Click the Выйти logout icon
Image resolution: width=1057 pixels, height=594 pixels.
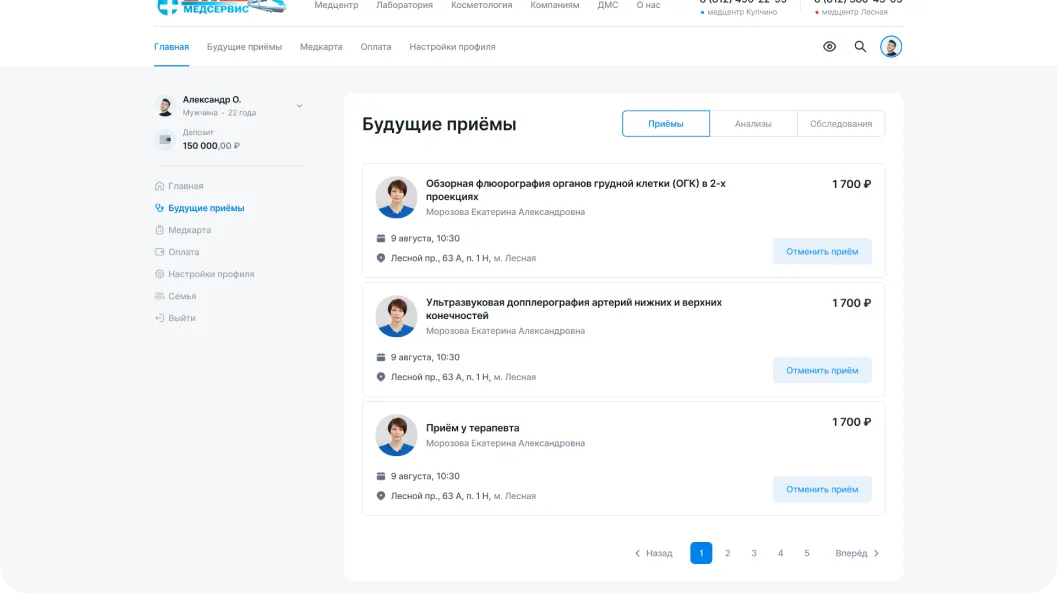tap(159, 318)
